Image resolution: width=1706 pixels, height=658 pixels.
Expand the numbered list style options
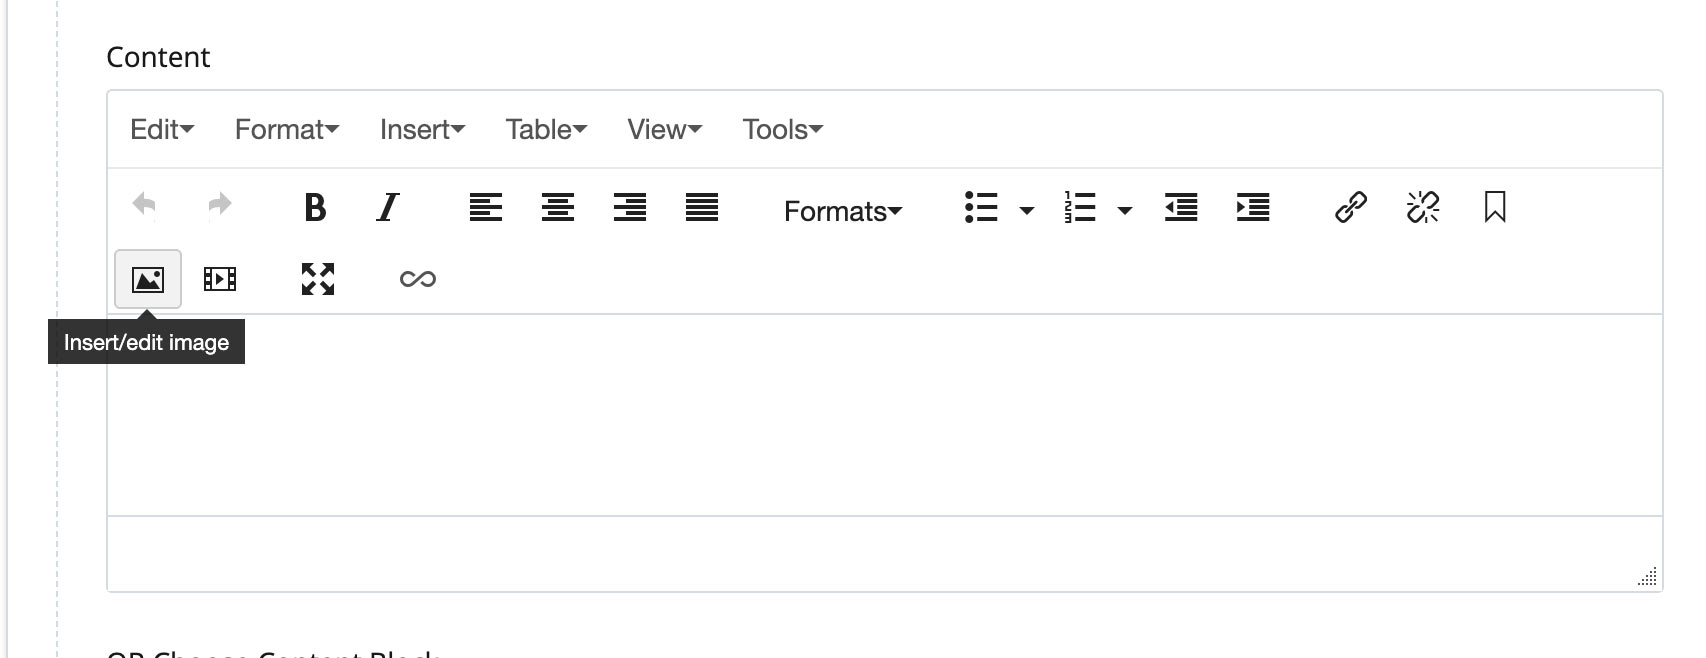[x=1124, y=210]
